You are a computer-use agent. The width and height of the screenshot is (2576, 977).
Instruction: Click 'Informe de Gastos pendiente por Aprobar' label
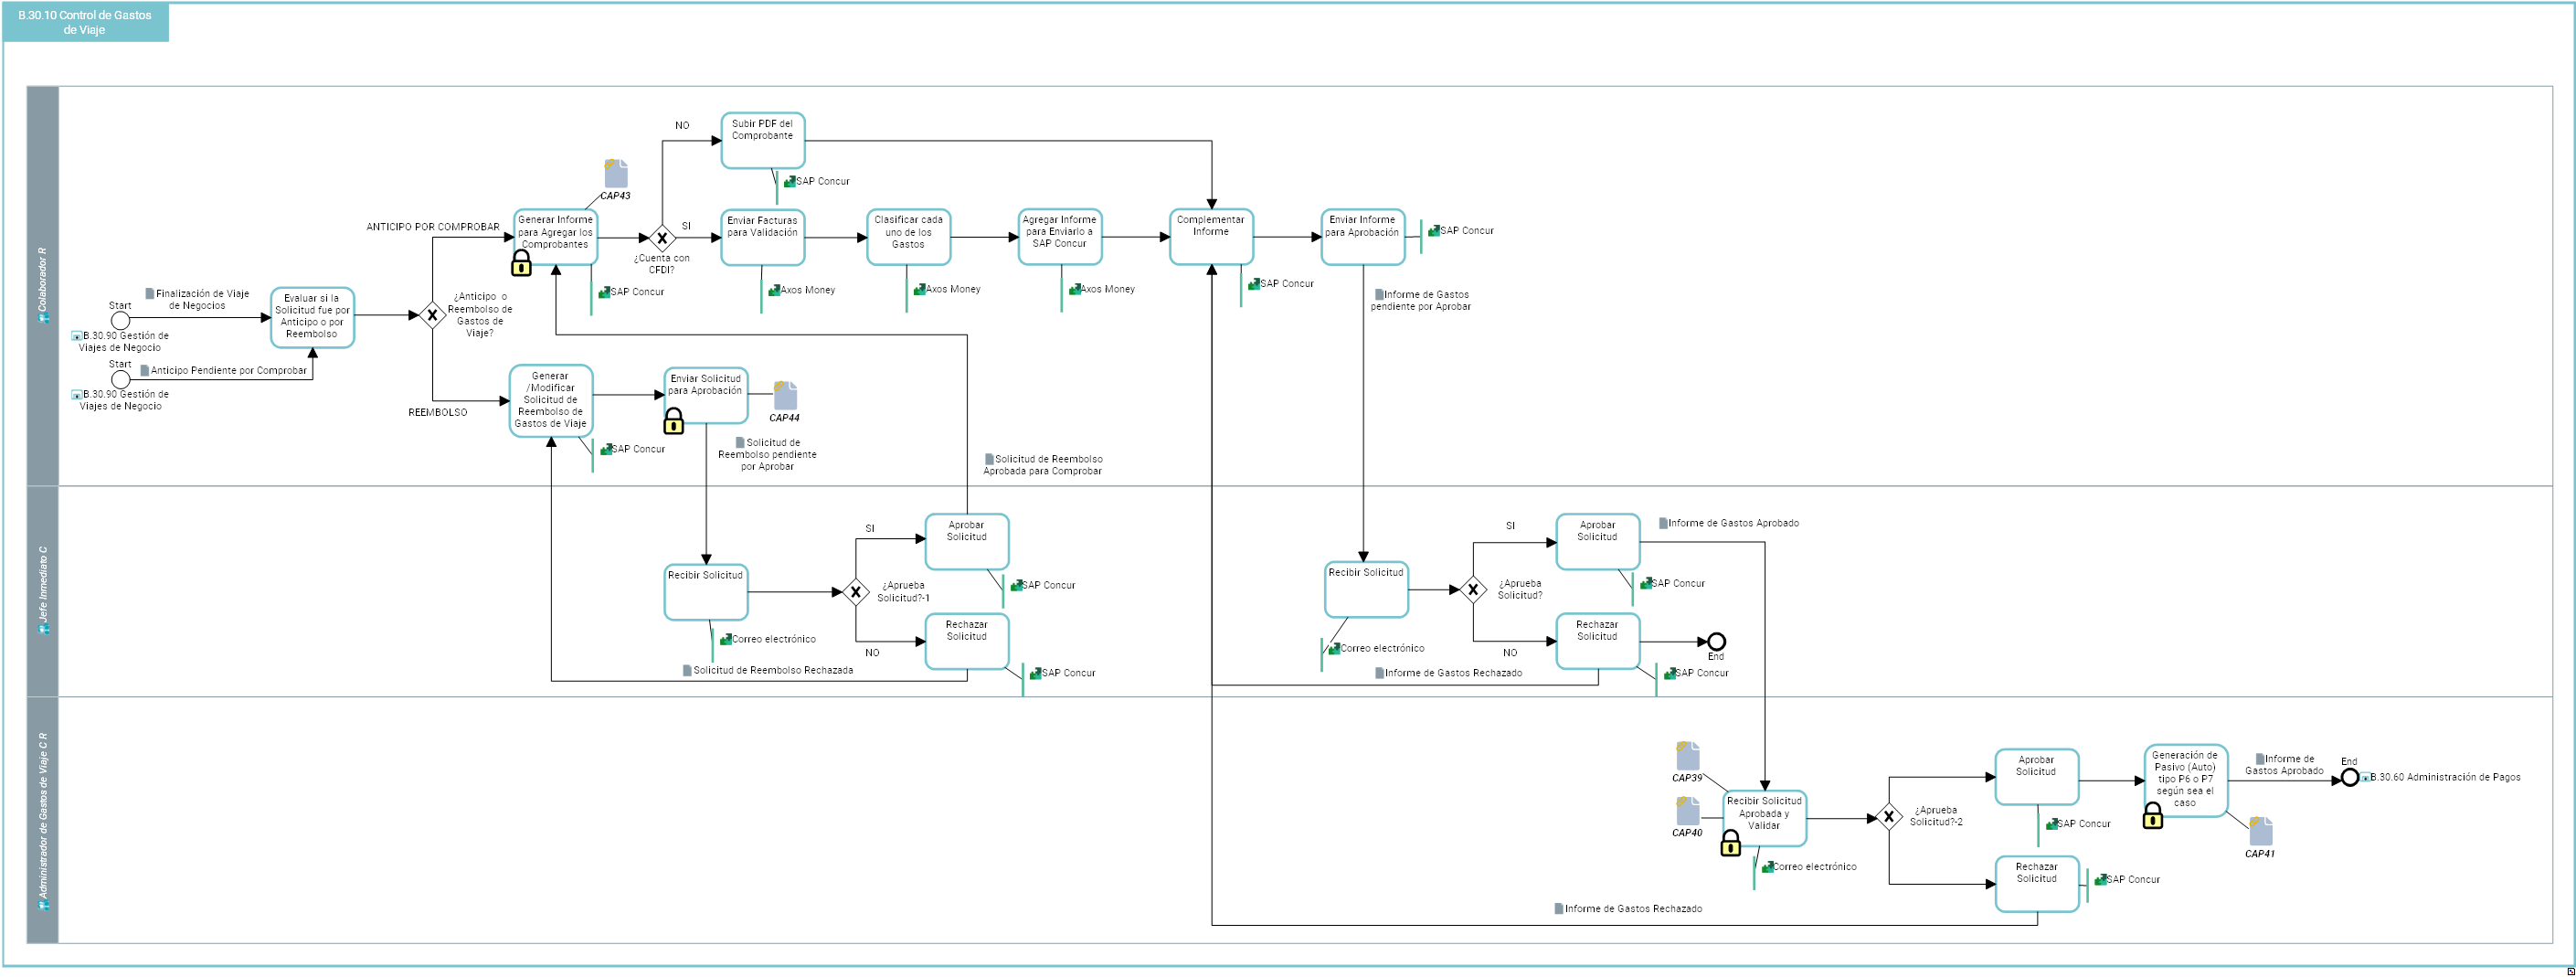click(x=1421, y=301)
